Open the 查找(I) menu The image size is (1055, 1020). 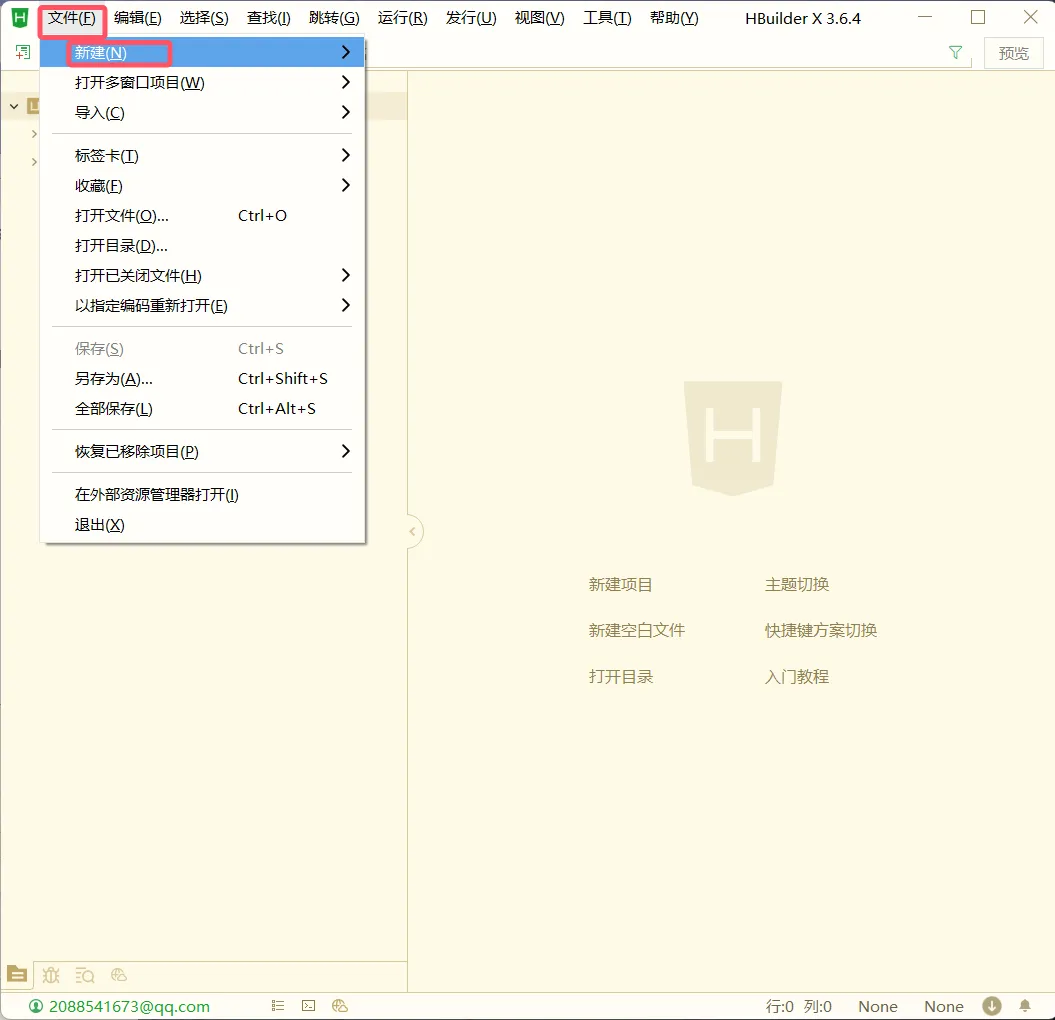point(268,18)
